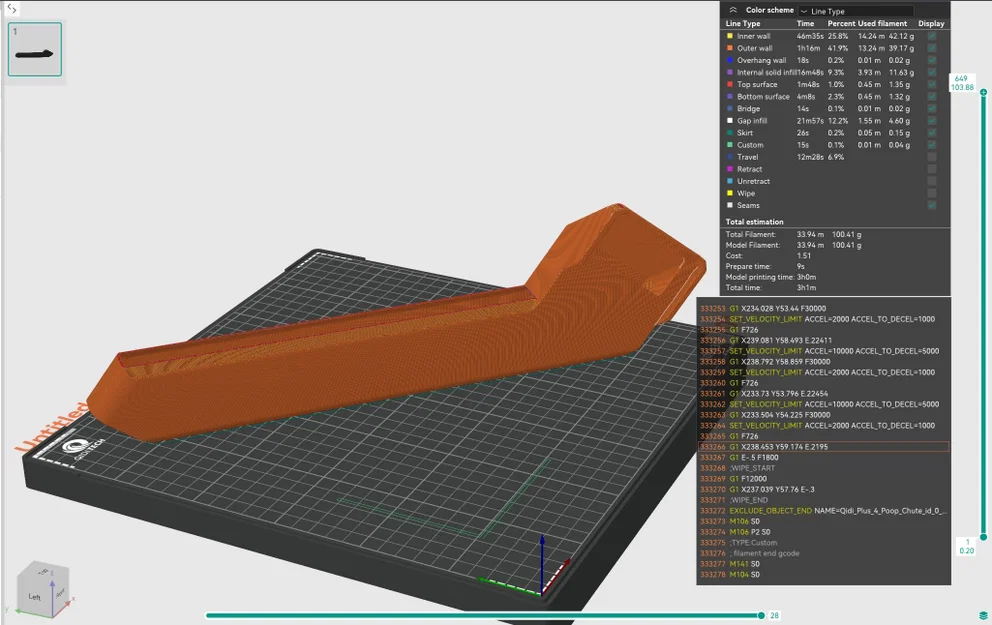Click the horizontal move slider handle
This screenshot has width=992, height=625.
tap(761, 615)
